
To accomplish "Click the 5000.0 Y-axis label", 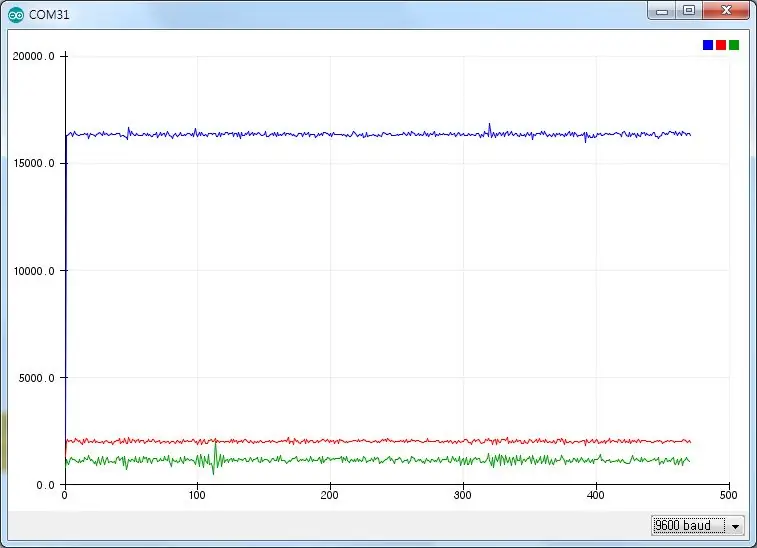I will pyautogui.click(x=36, y=378).
